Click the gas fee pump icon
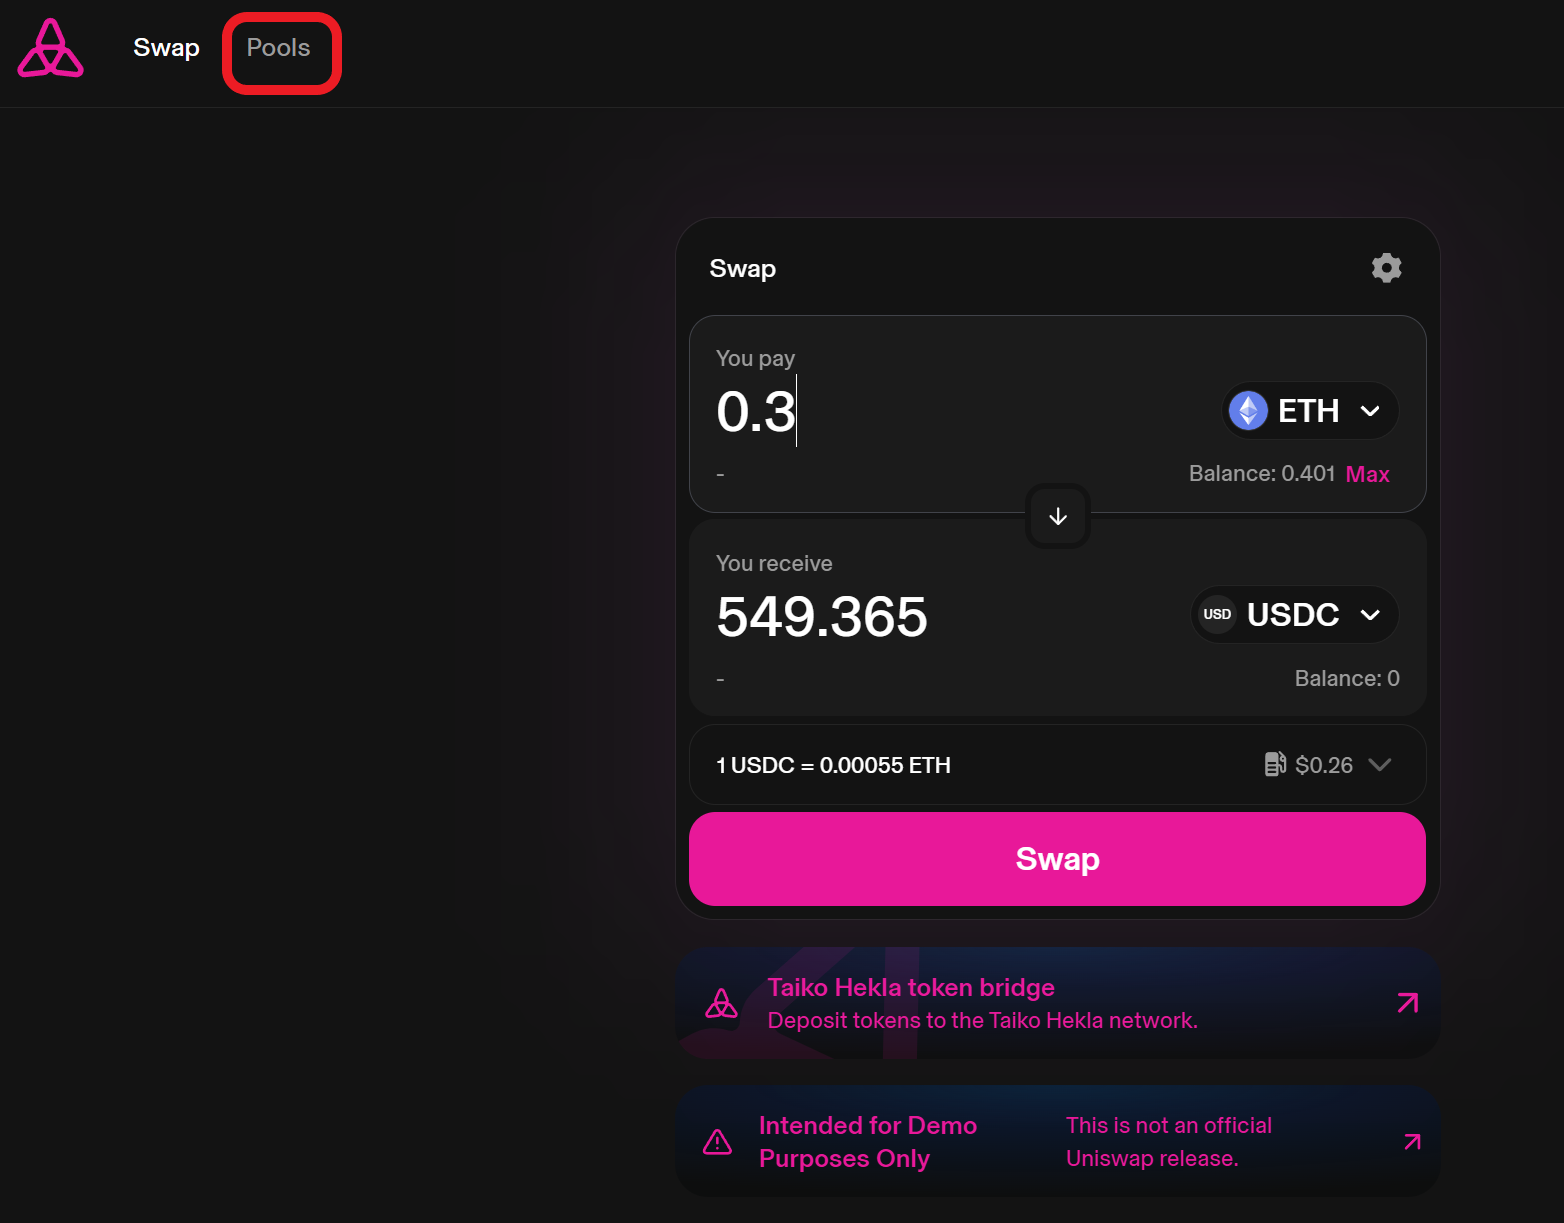This screenshot has width=1564, height=1223. 1275,765
